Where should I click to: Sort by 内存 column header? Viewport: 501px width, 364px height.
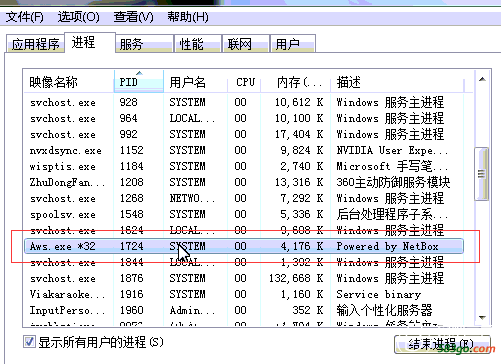pyautogui.click(x=296, y=81)
